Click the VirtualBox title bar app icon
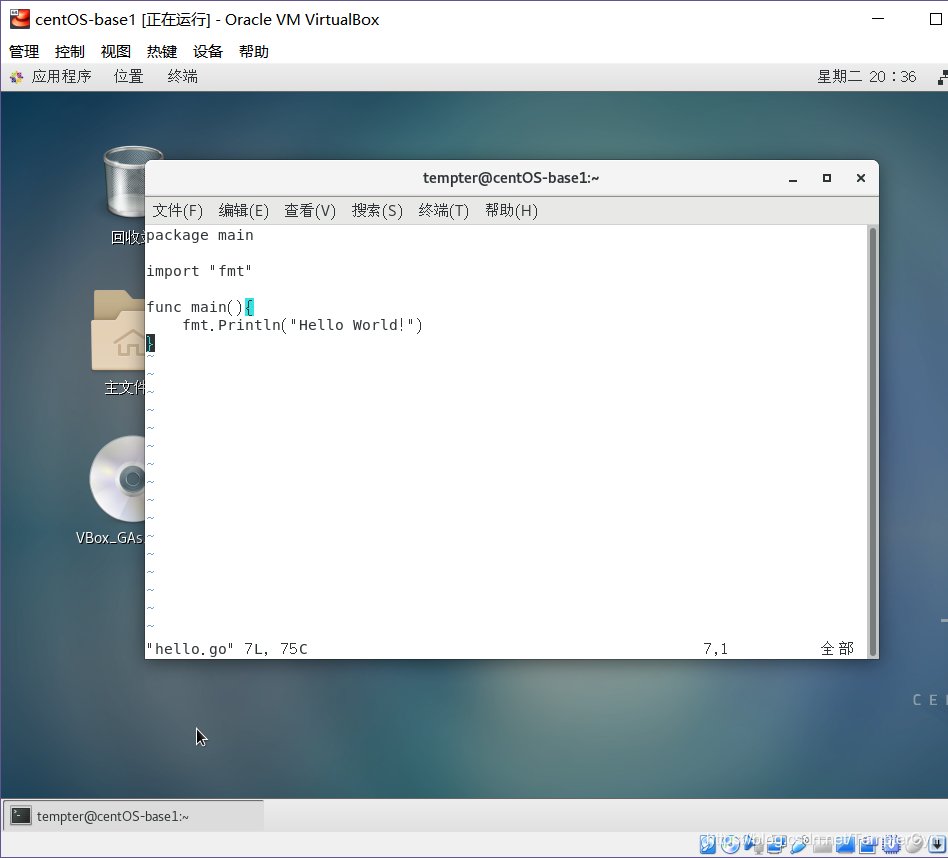Viewport: 948px width, 858px height. pos(19,19)
